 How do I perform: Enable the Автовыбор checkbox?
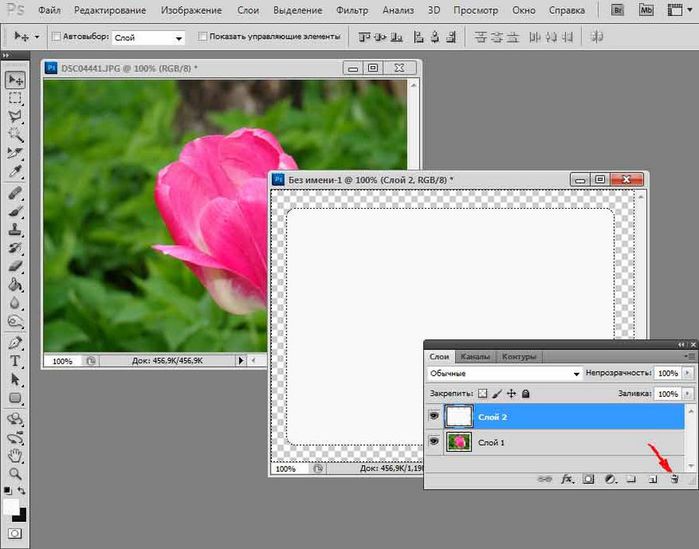[x=55, y=37]
